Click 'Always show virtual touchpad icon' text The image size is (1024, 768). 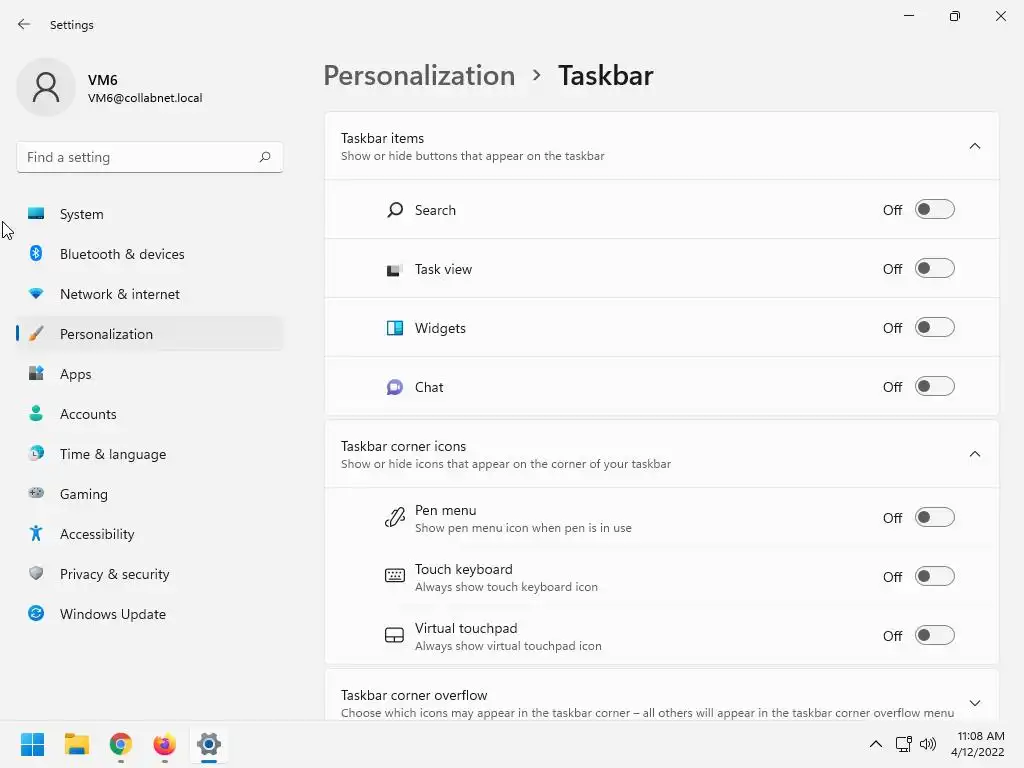pos(508,646)
